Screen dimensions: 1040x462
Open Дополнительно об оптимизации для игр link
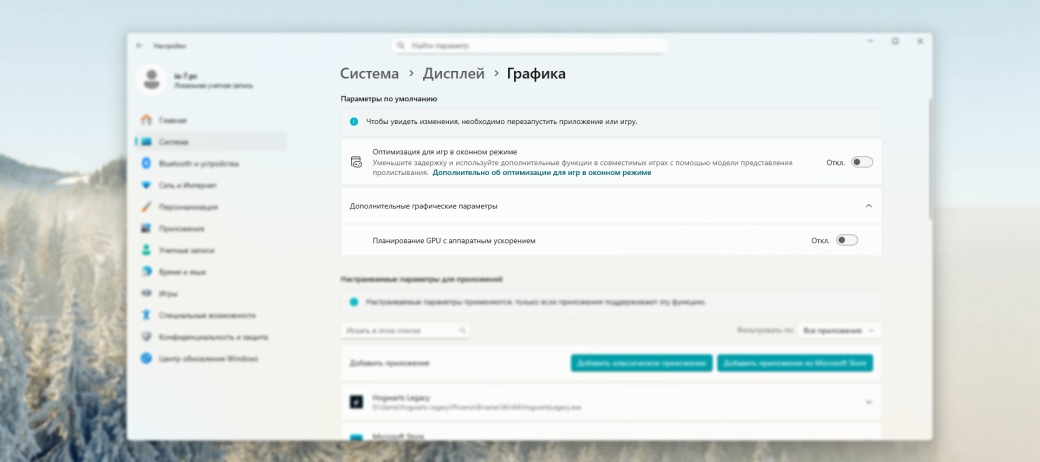coord(542,172)
